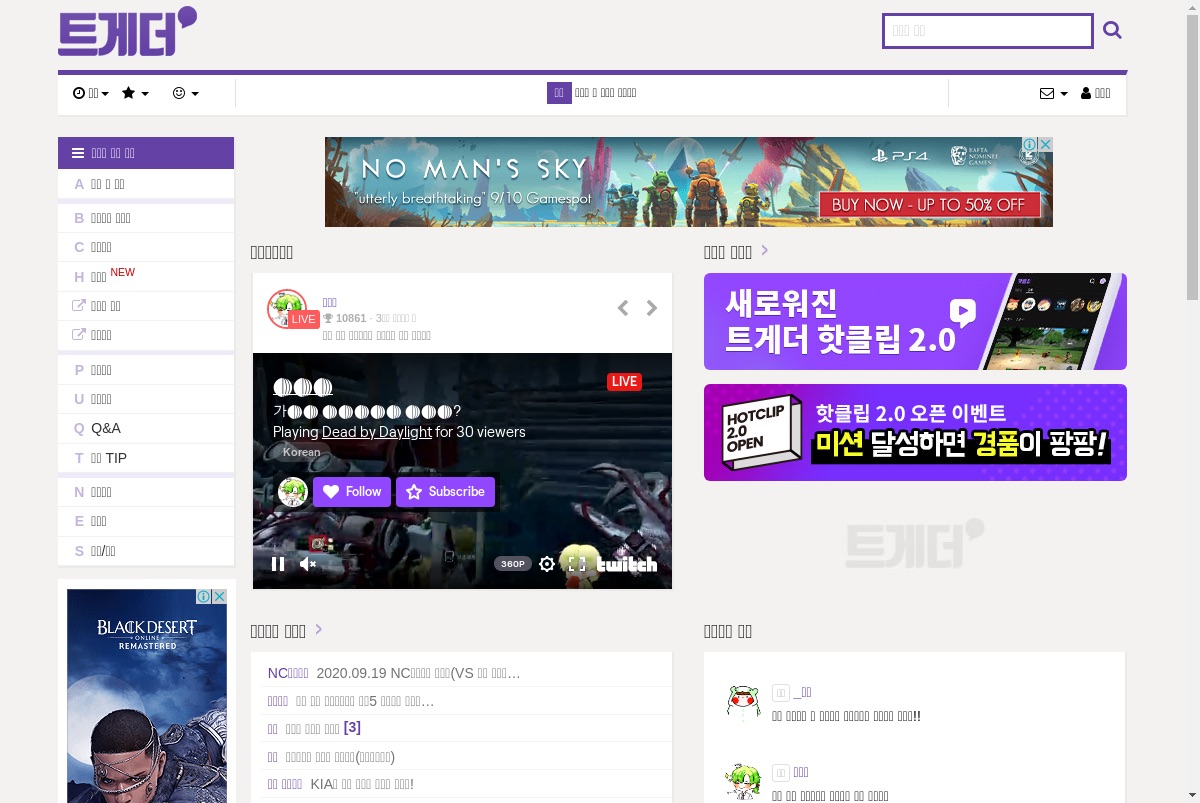Open sidebar board H tagged NEW
The image size is (1200, 803).
click(146, 276)
